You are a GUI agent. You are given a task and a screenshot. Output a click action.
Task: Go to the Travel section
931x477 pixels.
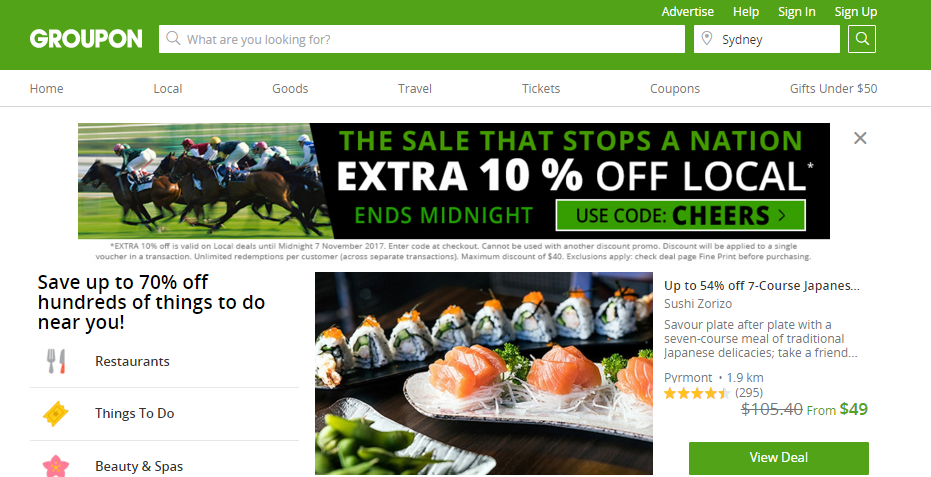coord(414,89)
